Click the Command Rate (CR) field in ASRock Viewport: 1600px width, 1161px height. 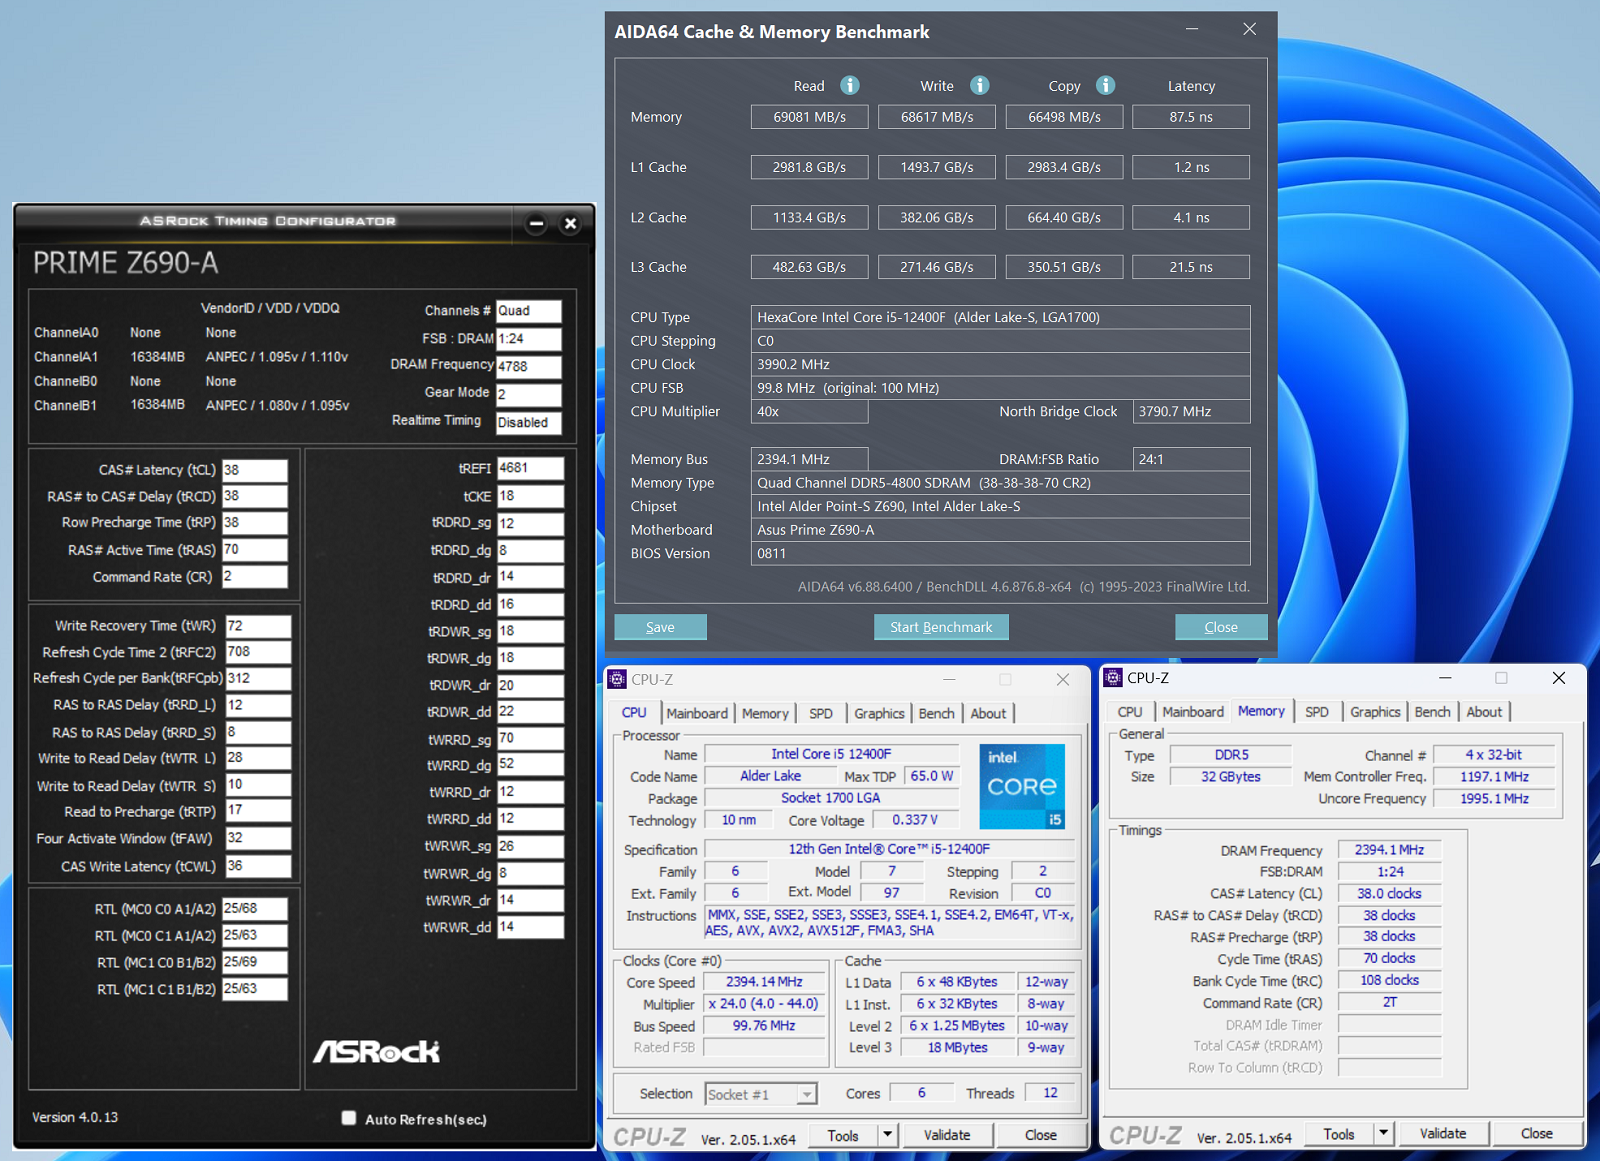(255, 577)
